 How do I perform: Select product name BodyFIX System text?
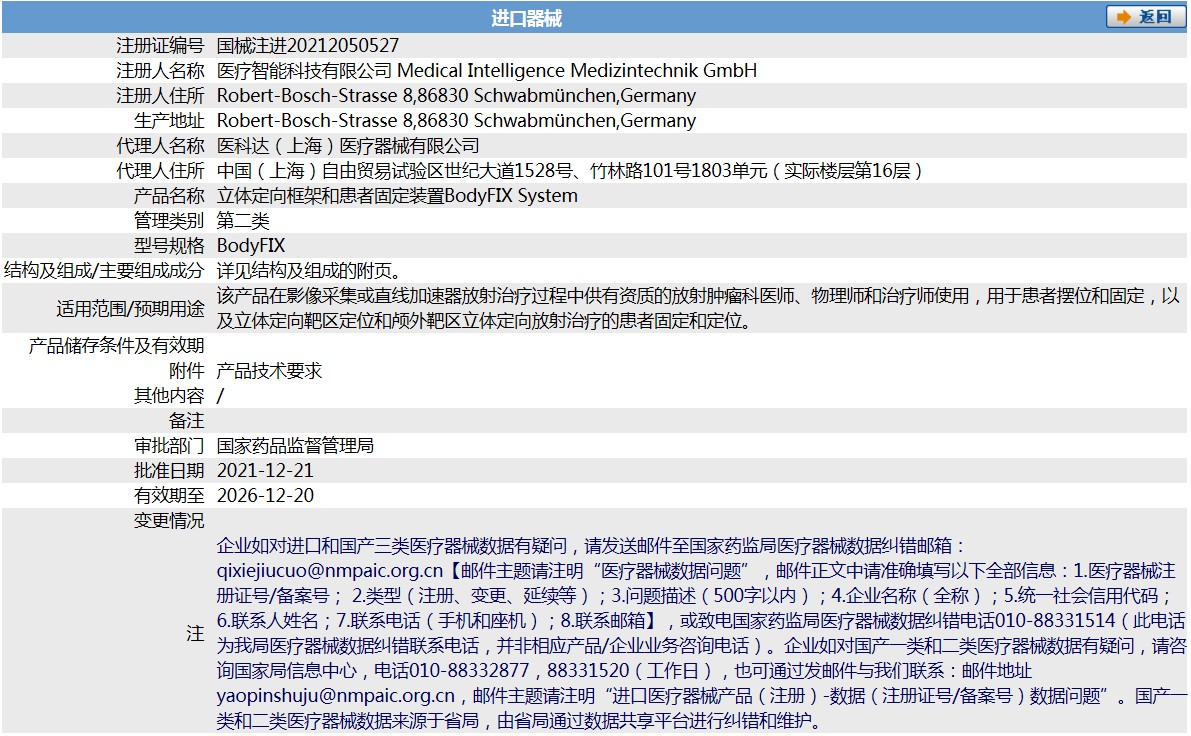coord(511,196)
